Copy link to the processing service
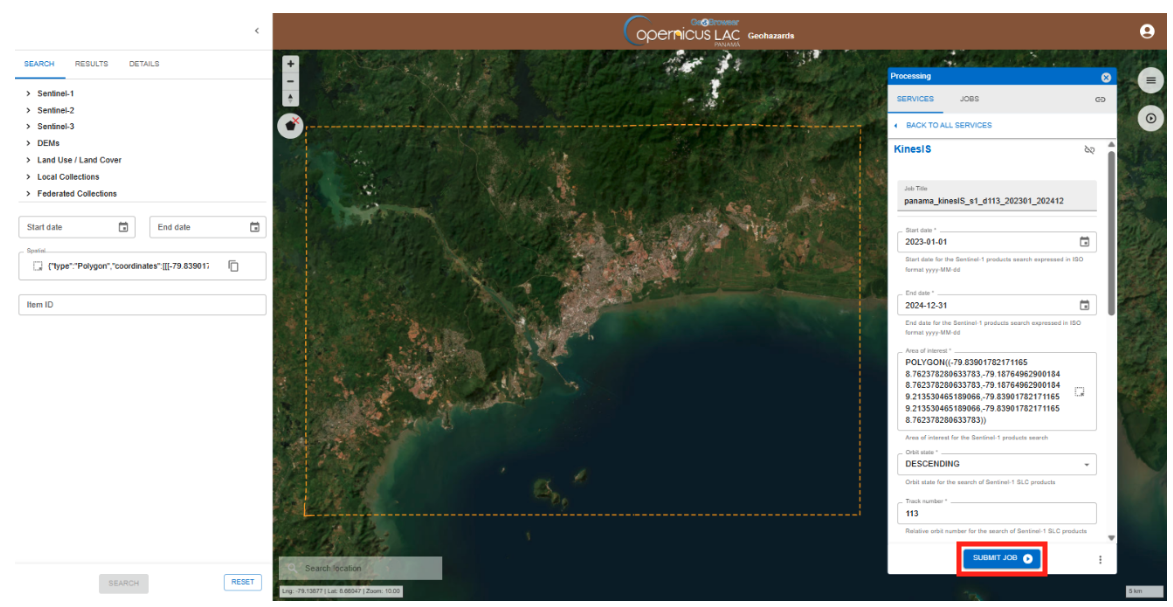Image resolution: width=1173 pixels, height=607 pixels. 1100,99
